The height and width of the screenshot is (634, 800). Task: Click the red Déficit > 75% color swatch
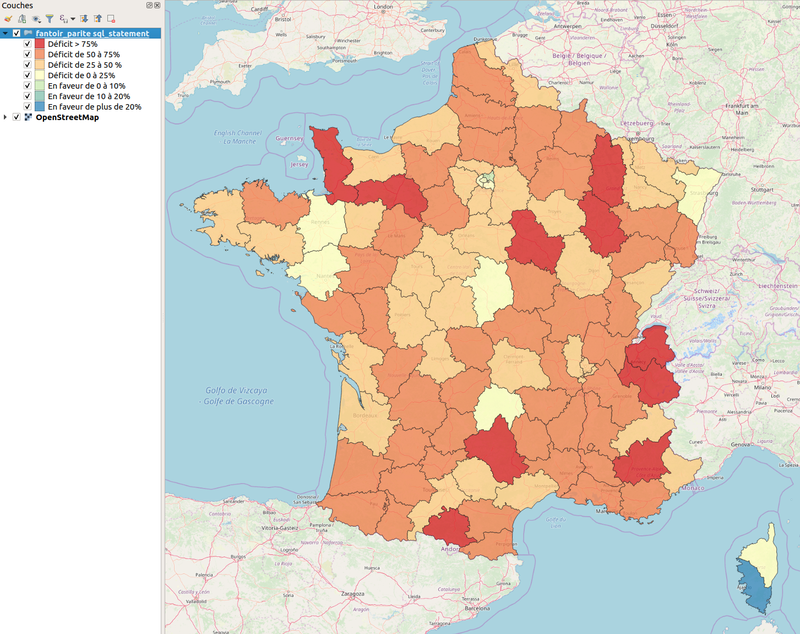(x=39, y=44)
